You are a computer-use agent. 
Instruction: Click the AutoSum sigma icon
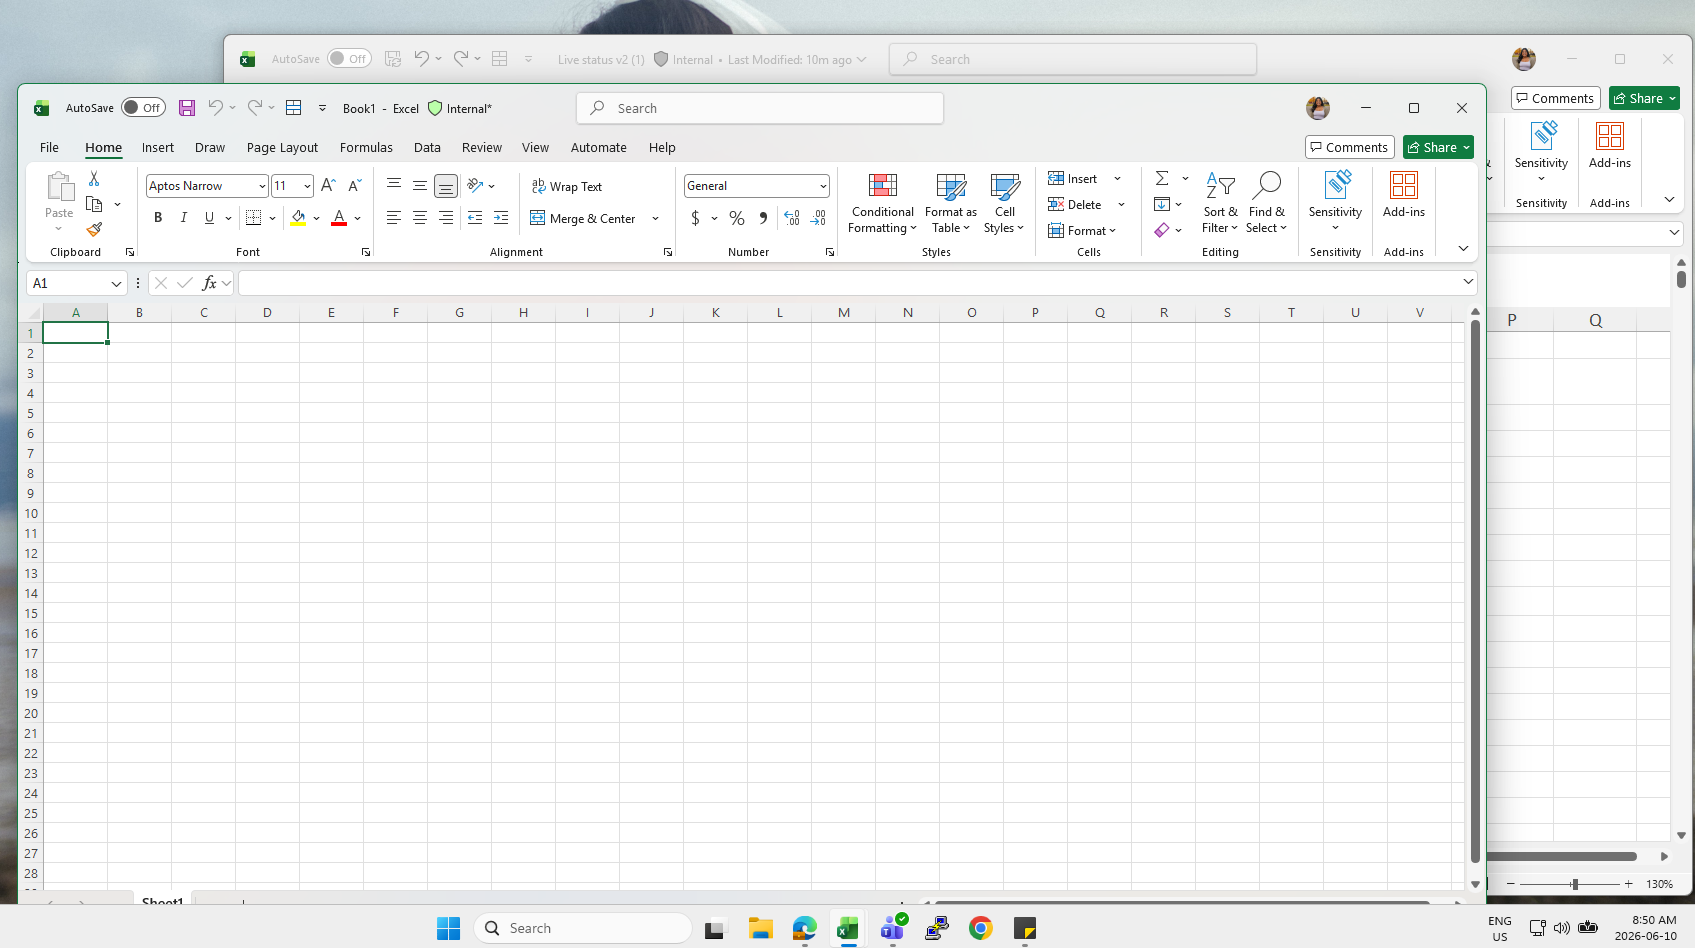(x=1162, y=178)
